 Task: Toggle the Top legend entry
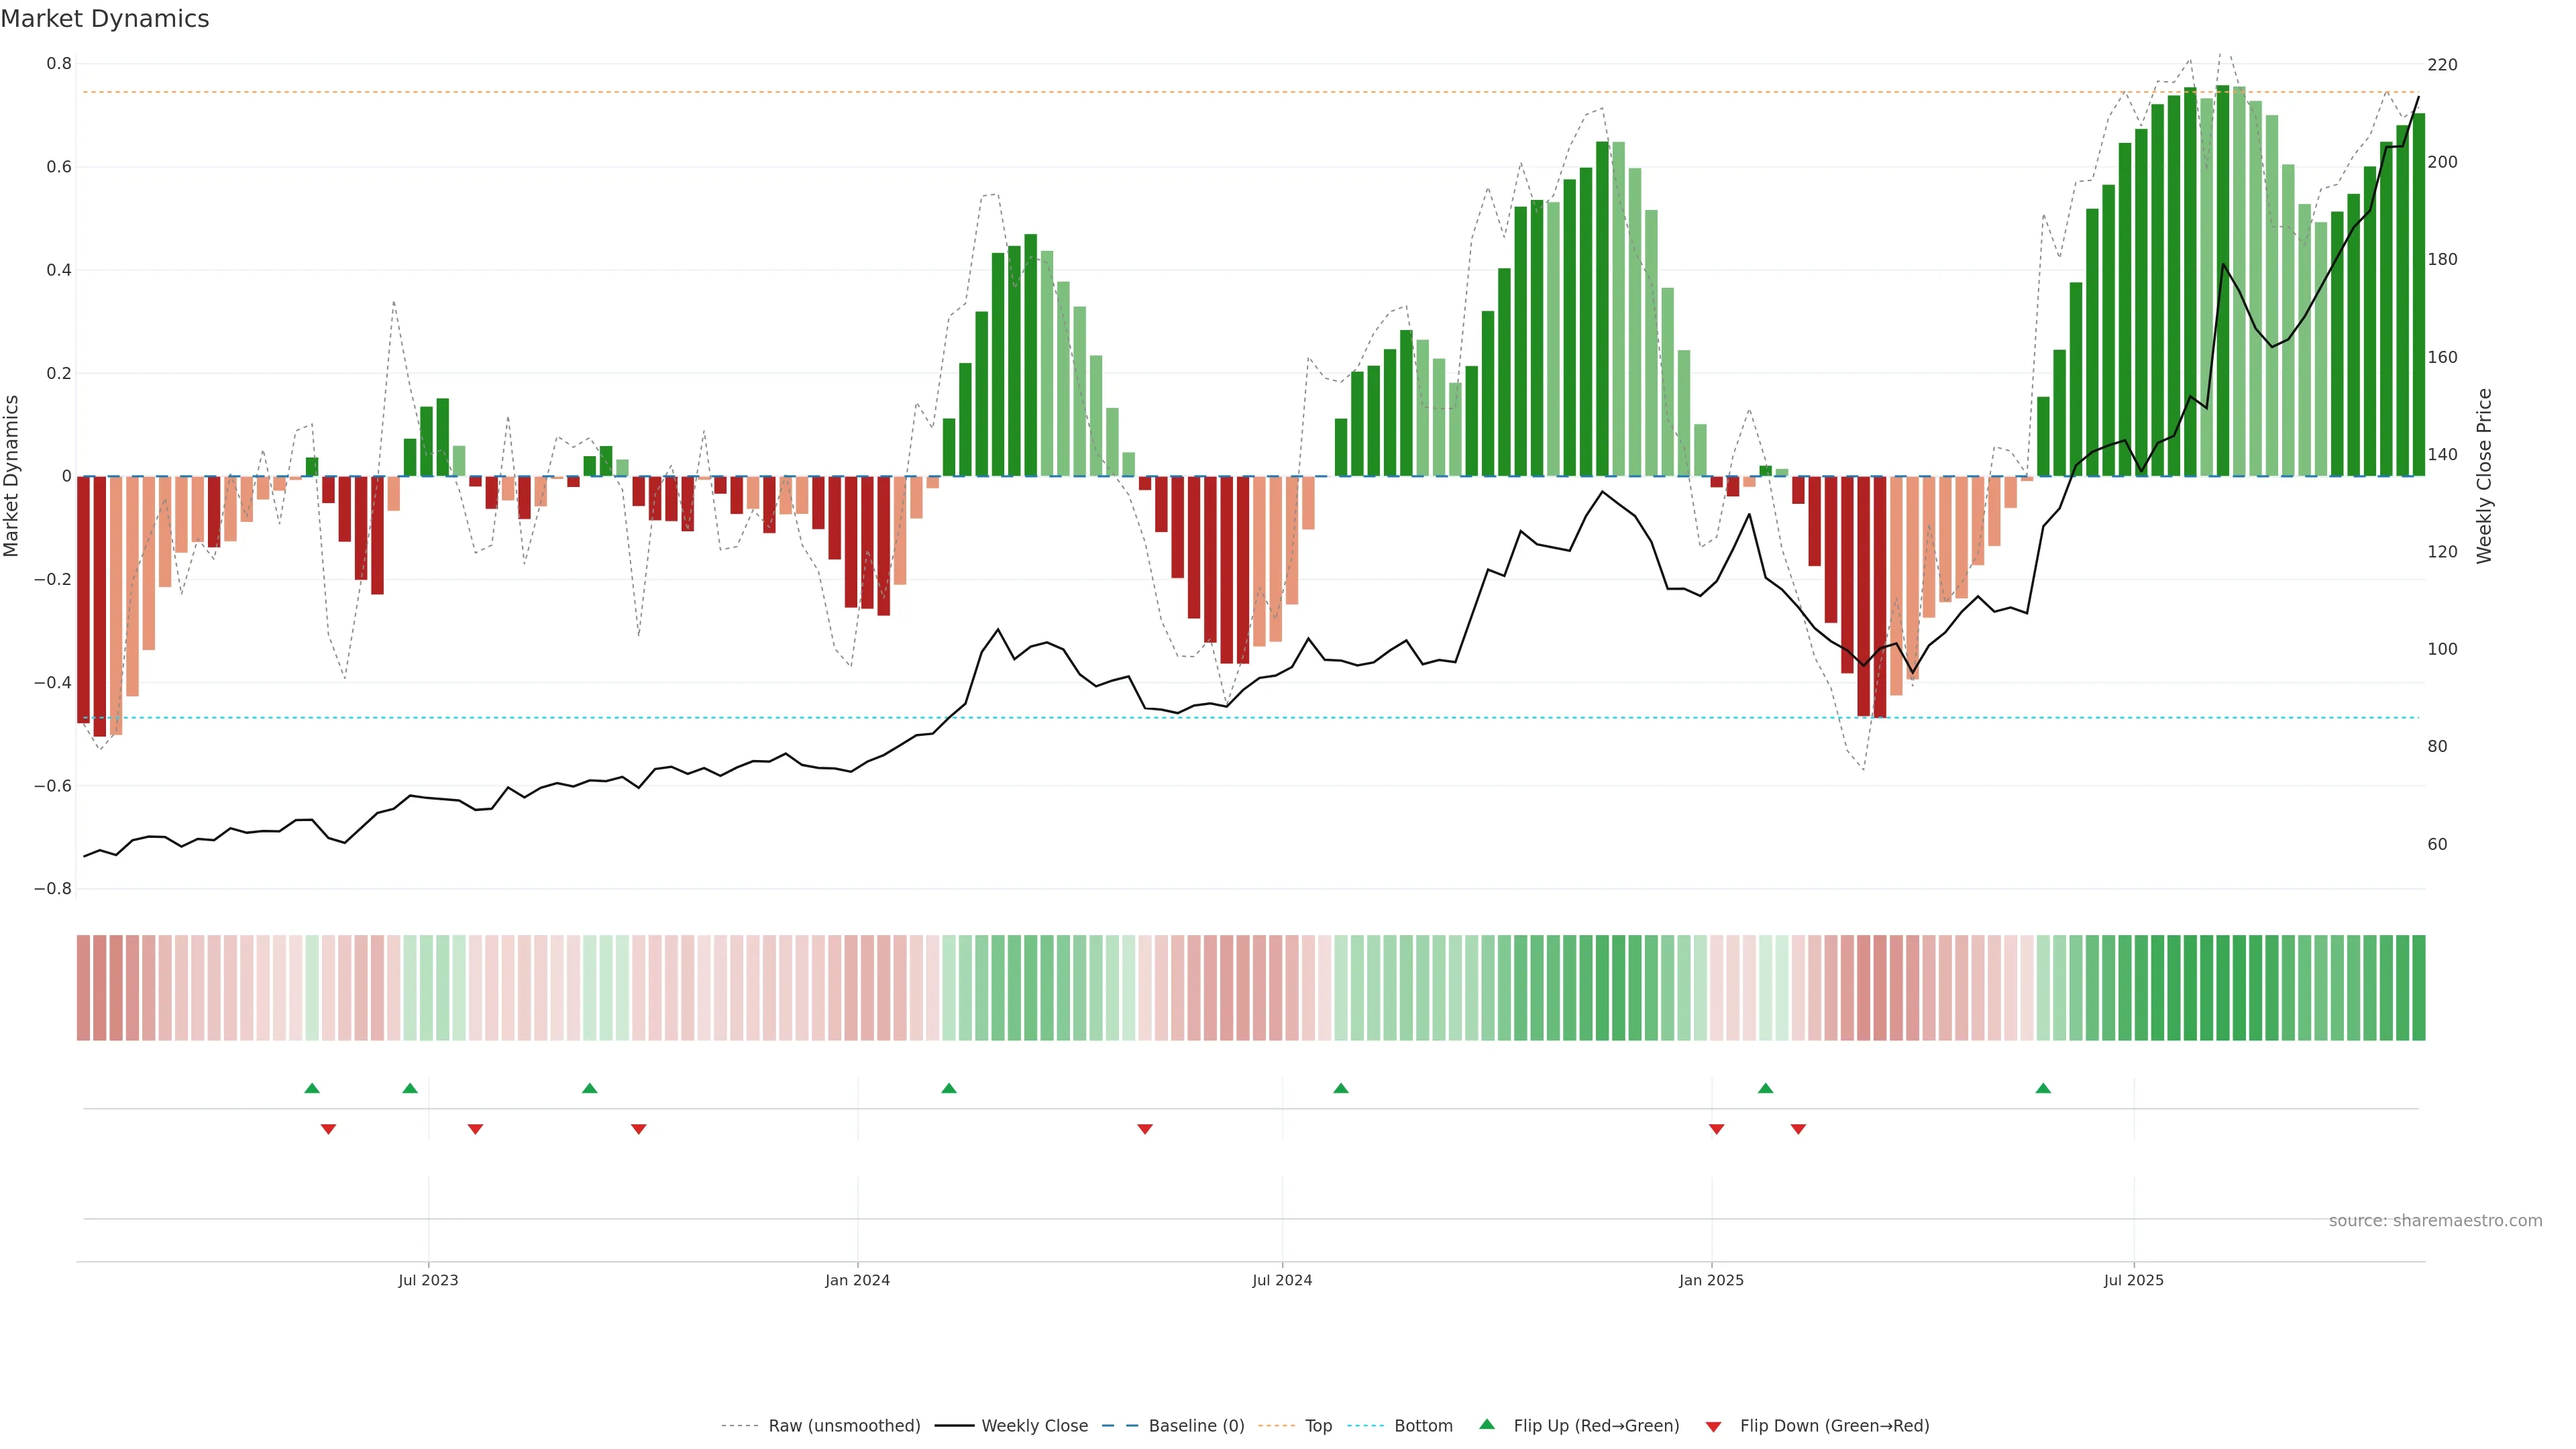point(1318,1426)
